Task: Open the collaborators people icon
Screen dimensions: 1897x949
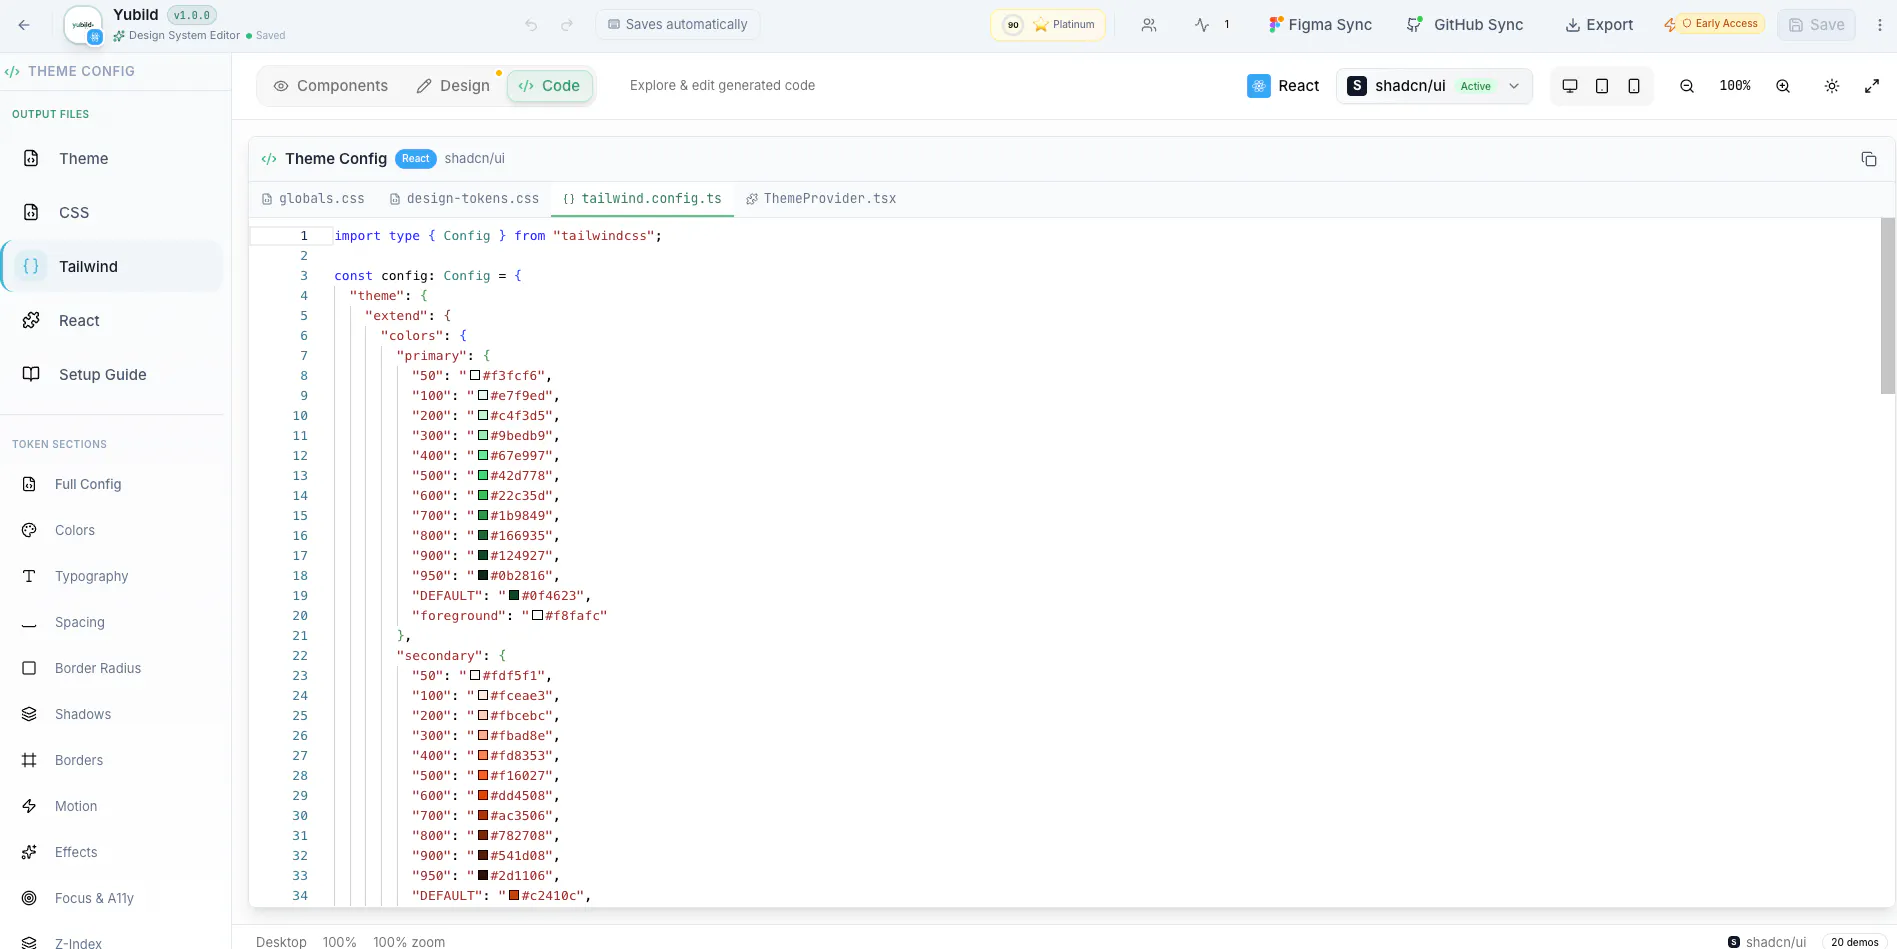Action: [x=1149, y=25]
